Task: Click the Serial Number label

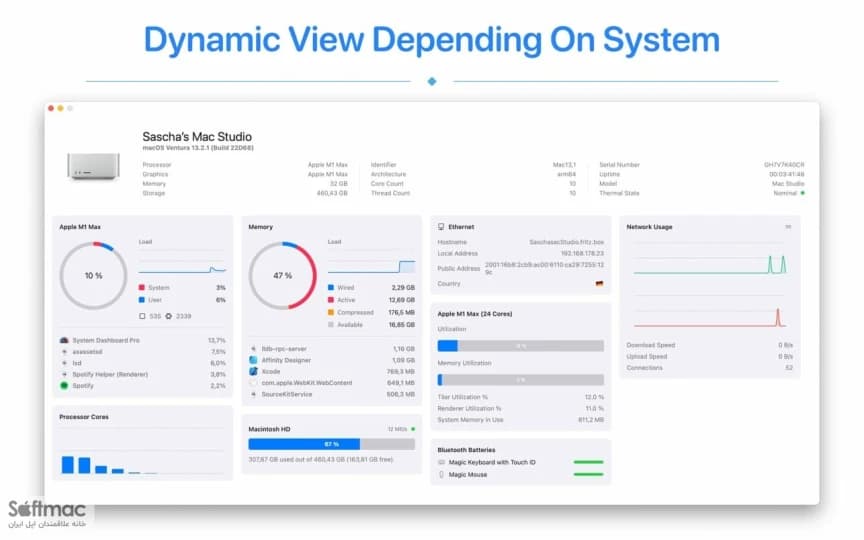Action: point(619,165)
